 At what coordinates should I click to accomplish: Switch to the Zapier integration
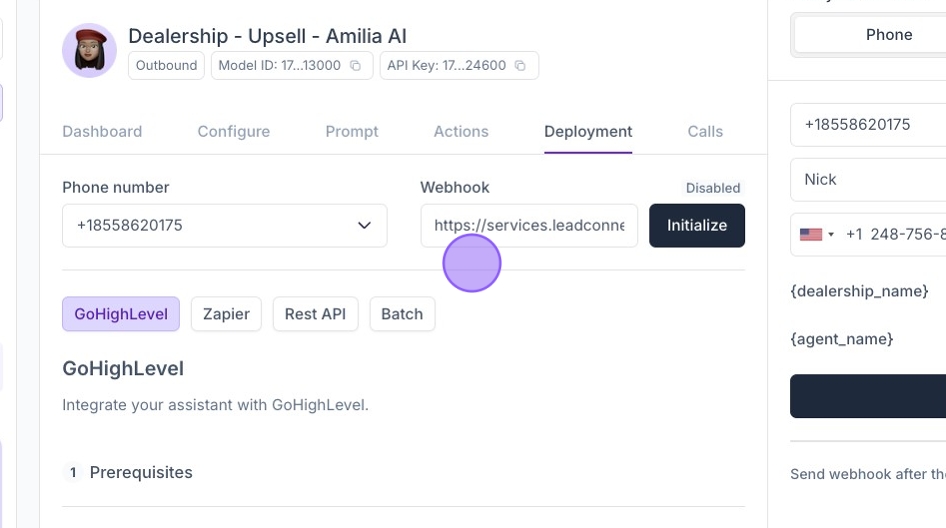pyautogui.click(x=226, y=314)
